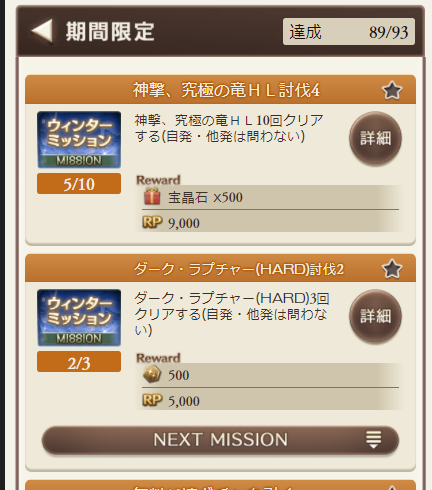Expand the NEXT MISSION list

(x=220, y=440)
